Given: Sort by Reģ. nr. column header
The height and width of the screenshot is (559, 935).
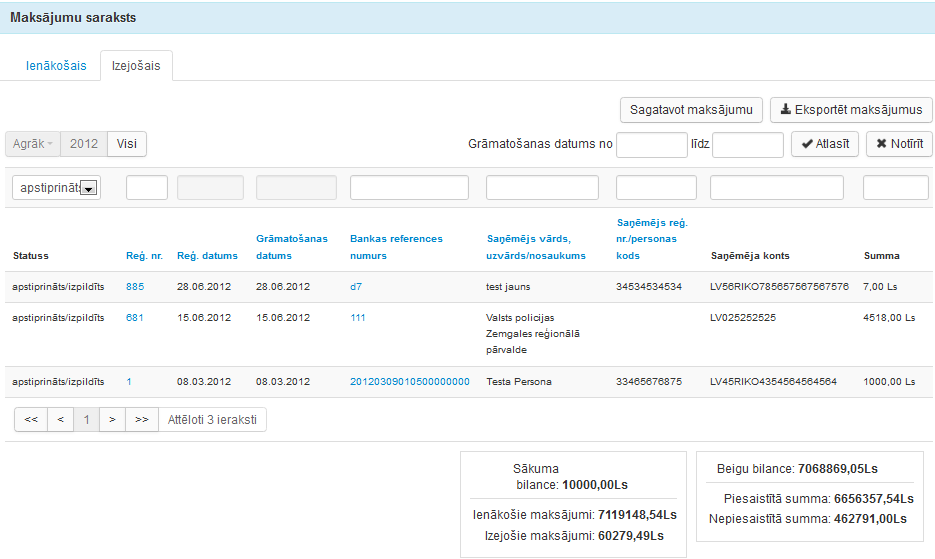Looking at the screenshot, I should click(x=140, y=256).
